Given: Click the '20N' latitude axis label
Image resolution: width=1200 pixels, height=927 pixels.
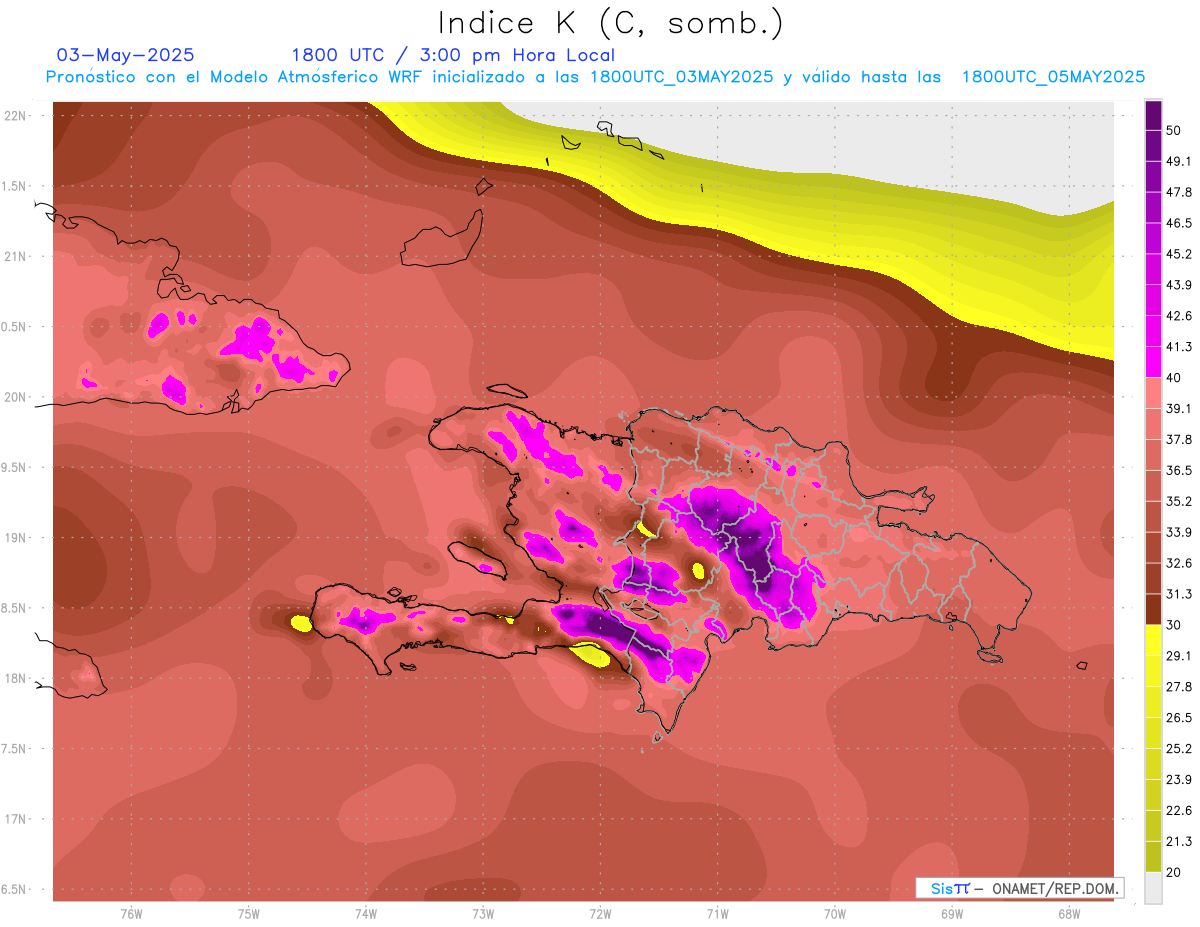Looking at the screenshot, I should pyautogui.click(x=16, y=397).
